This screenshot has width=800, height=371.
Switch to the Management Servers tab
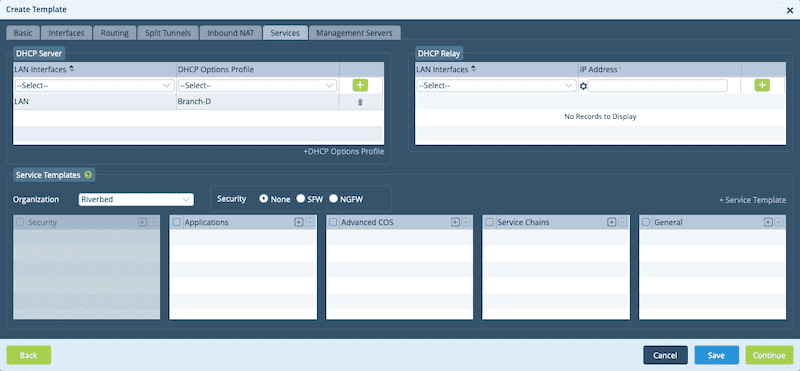point(355,33)
